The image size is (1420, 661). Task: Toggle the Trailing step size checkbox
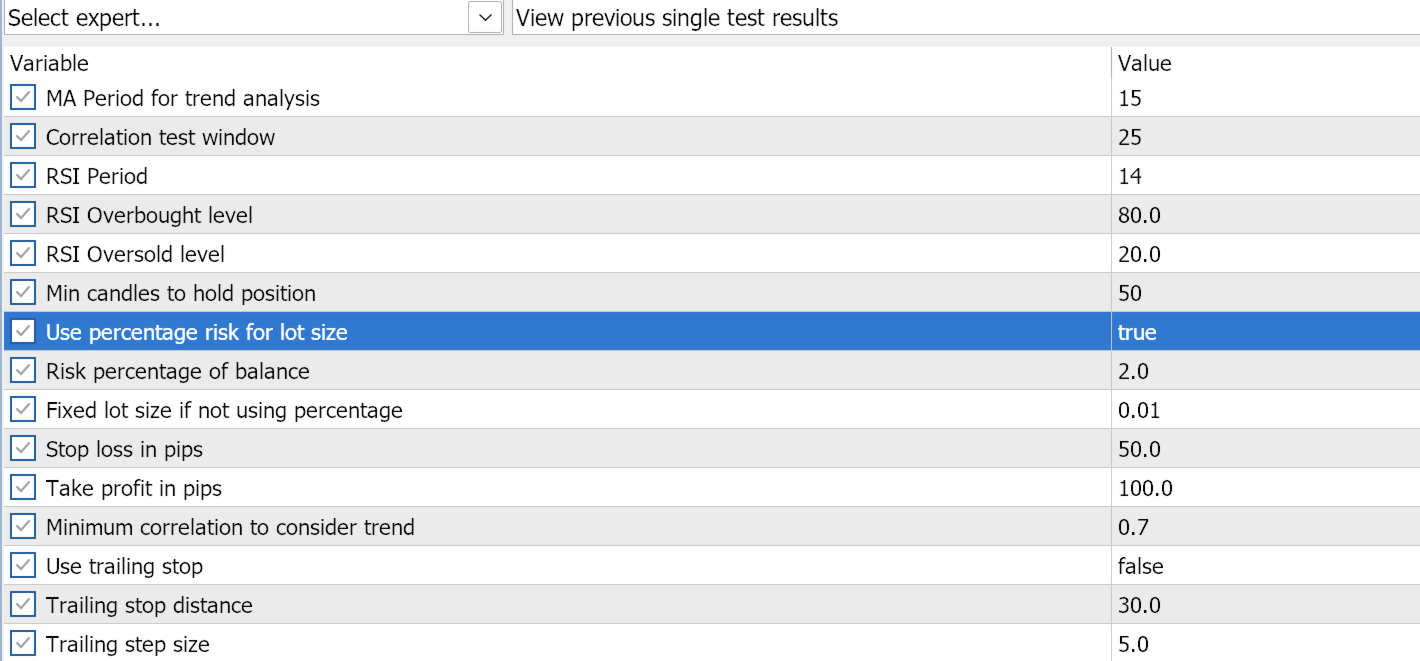(23, 644)
